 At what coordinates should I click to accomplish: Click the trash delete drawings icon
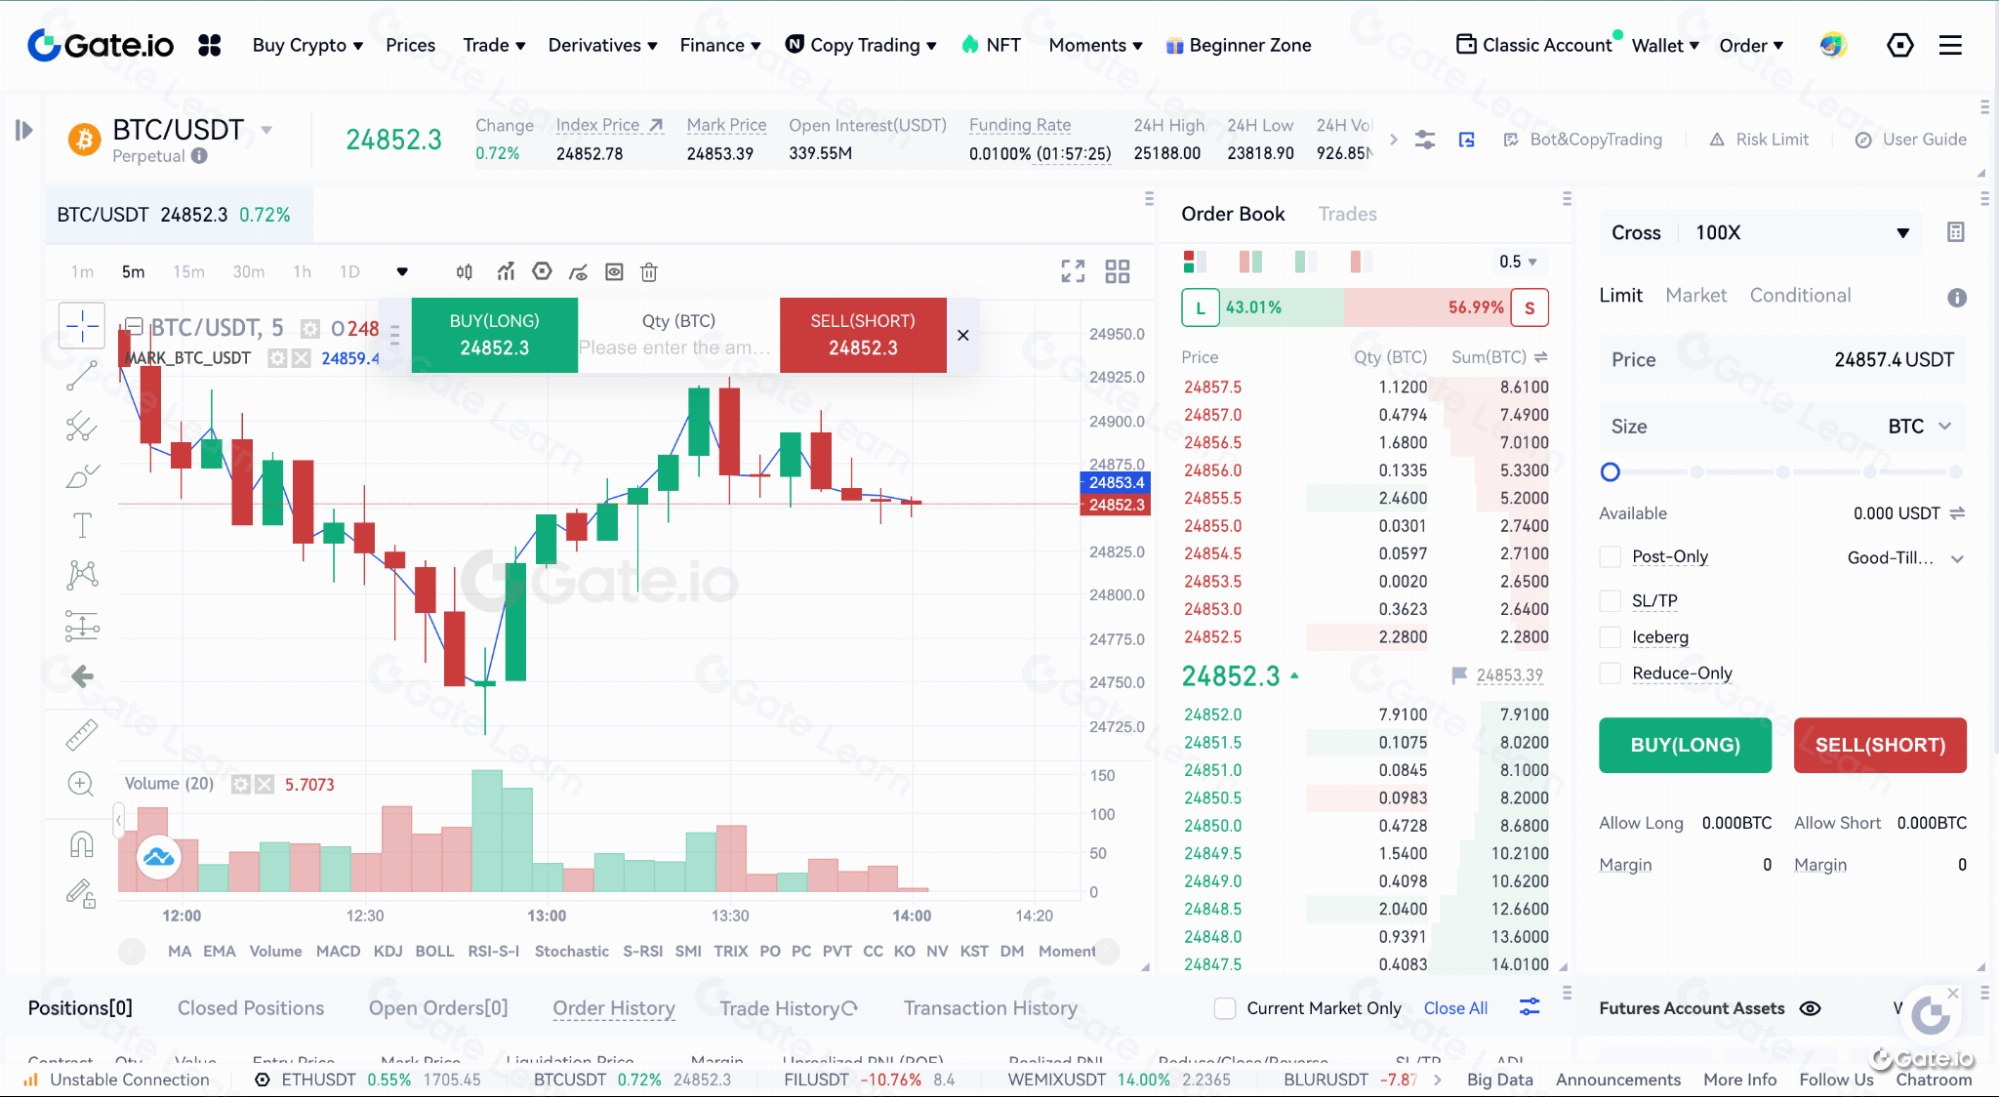(x=649, y=272)
